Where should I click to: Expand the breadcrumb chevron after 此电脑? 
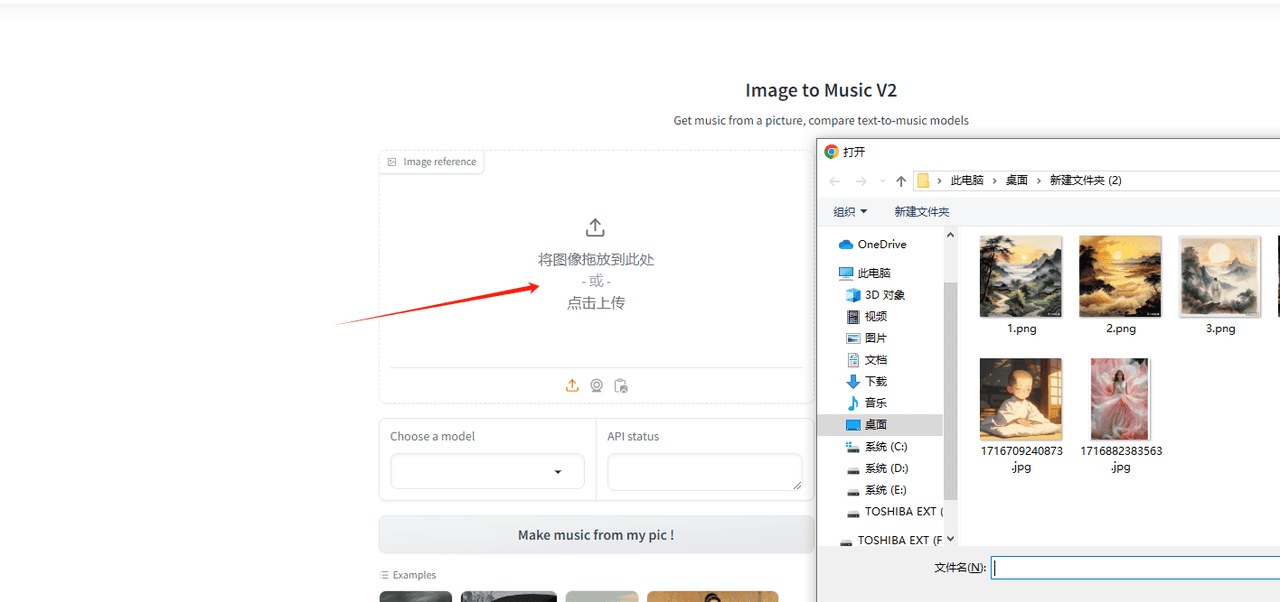[x=995, y=181]
